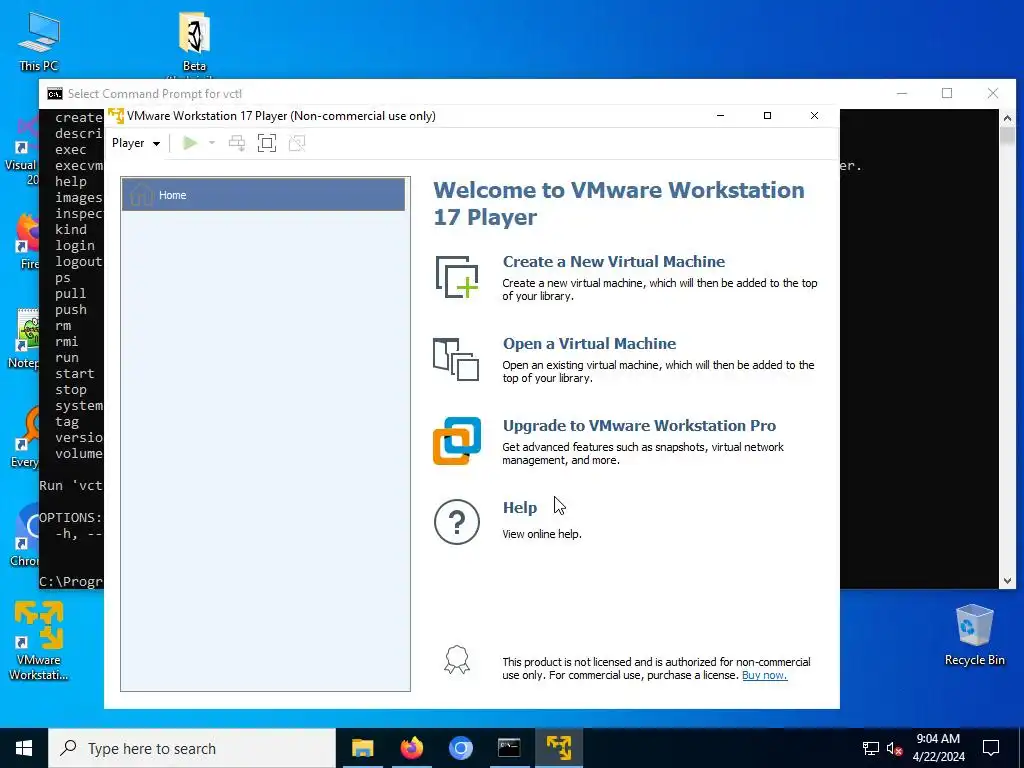Click the Help question mark icon
The image size is (1024, 768).
point(456,522)
